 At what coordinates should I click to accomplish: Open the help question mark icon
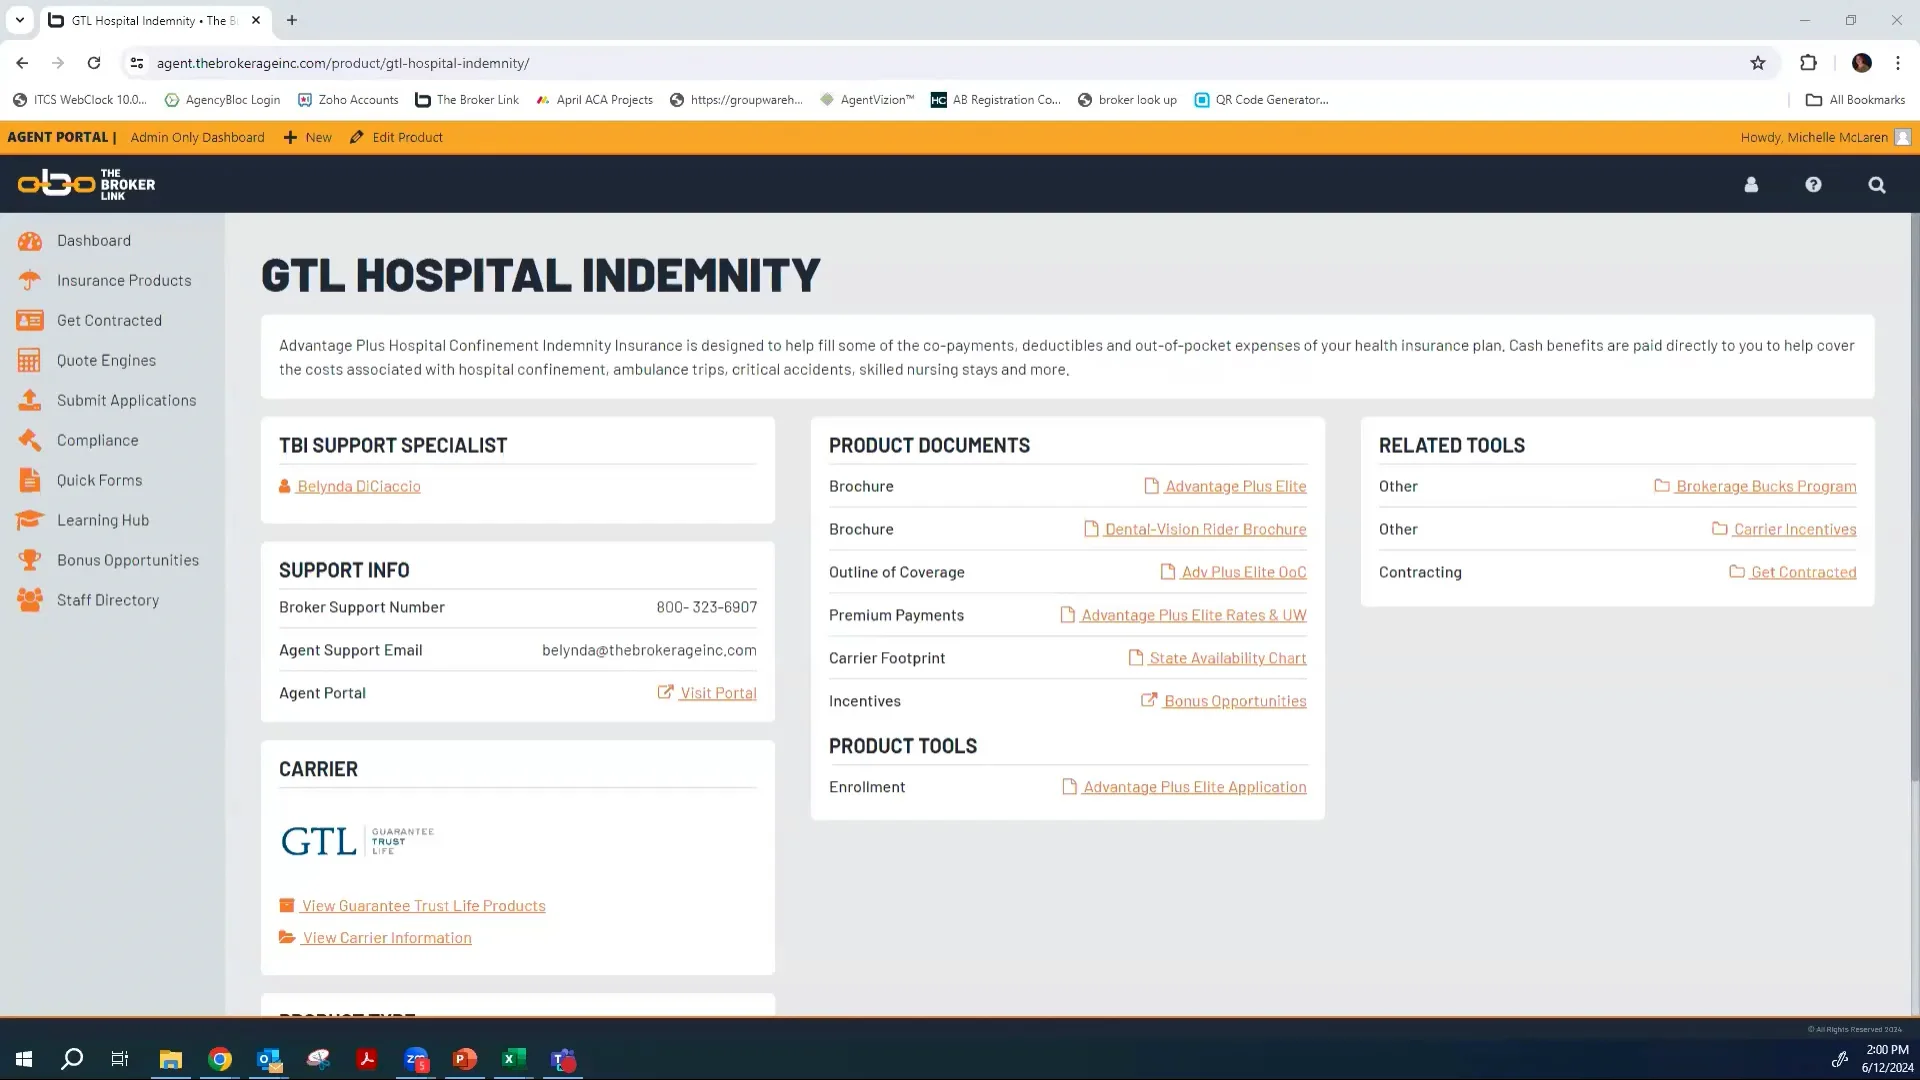click(1813, 185)
